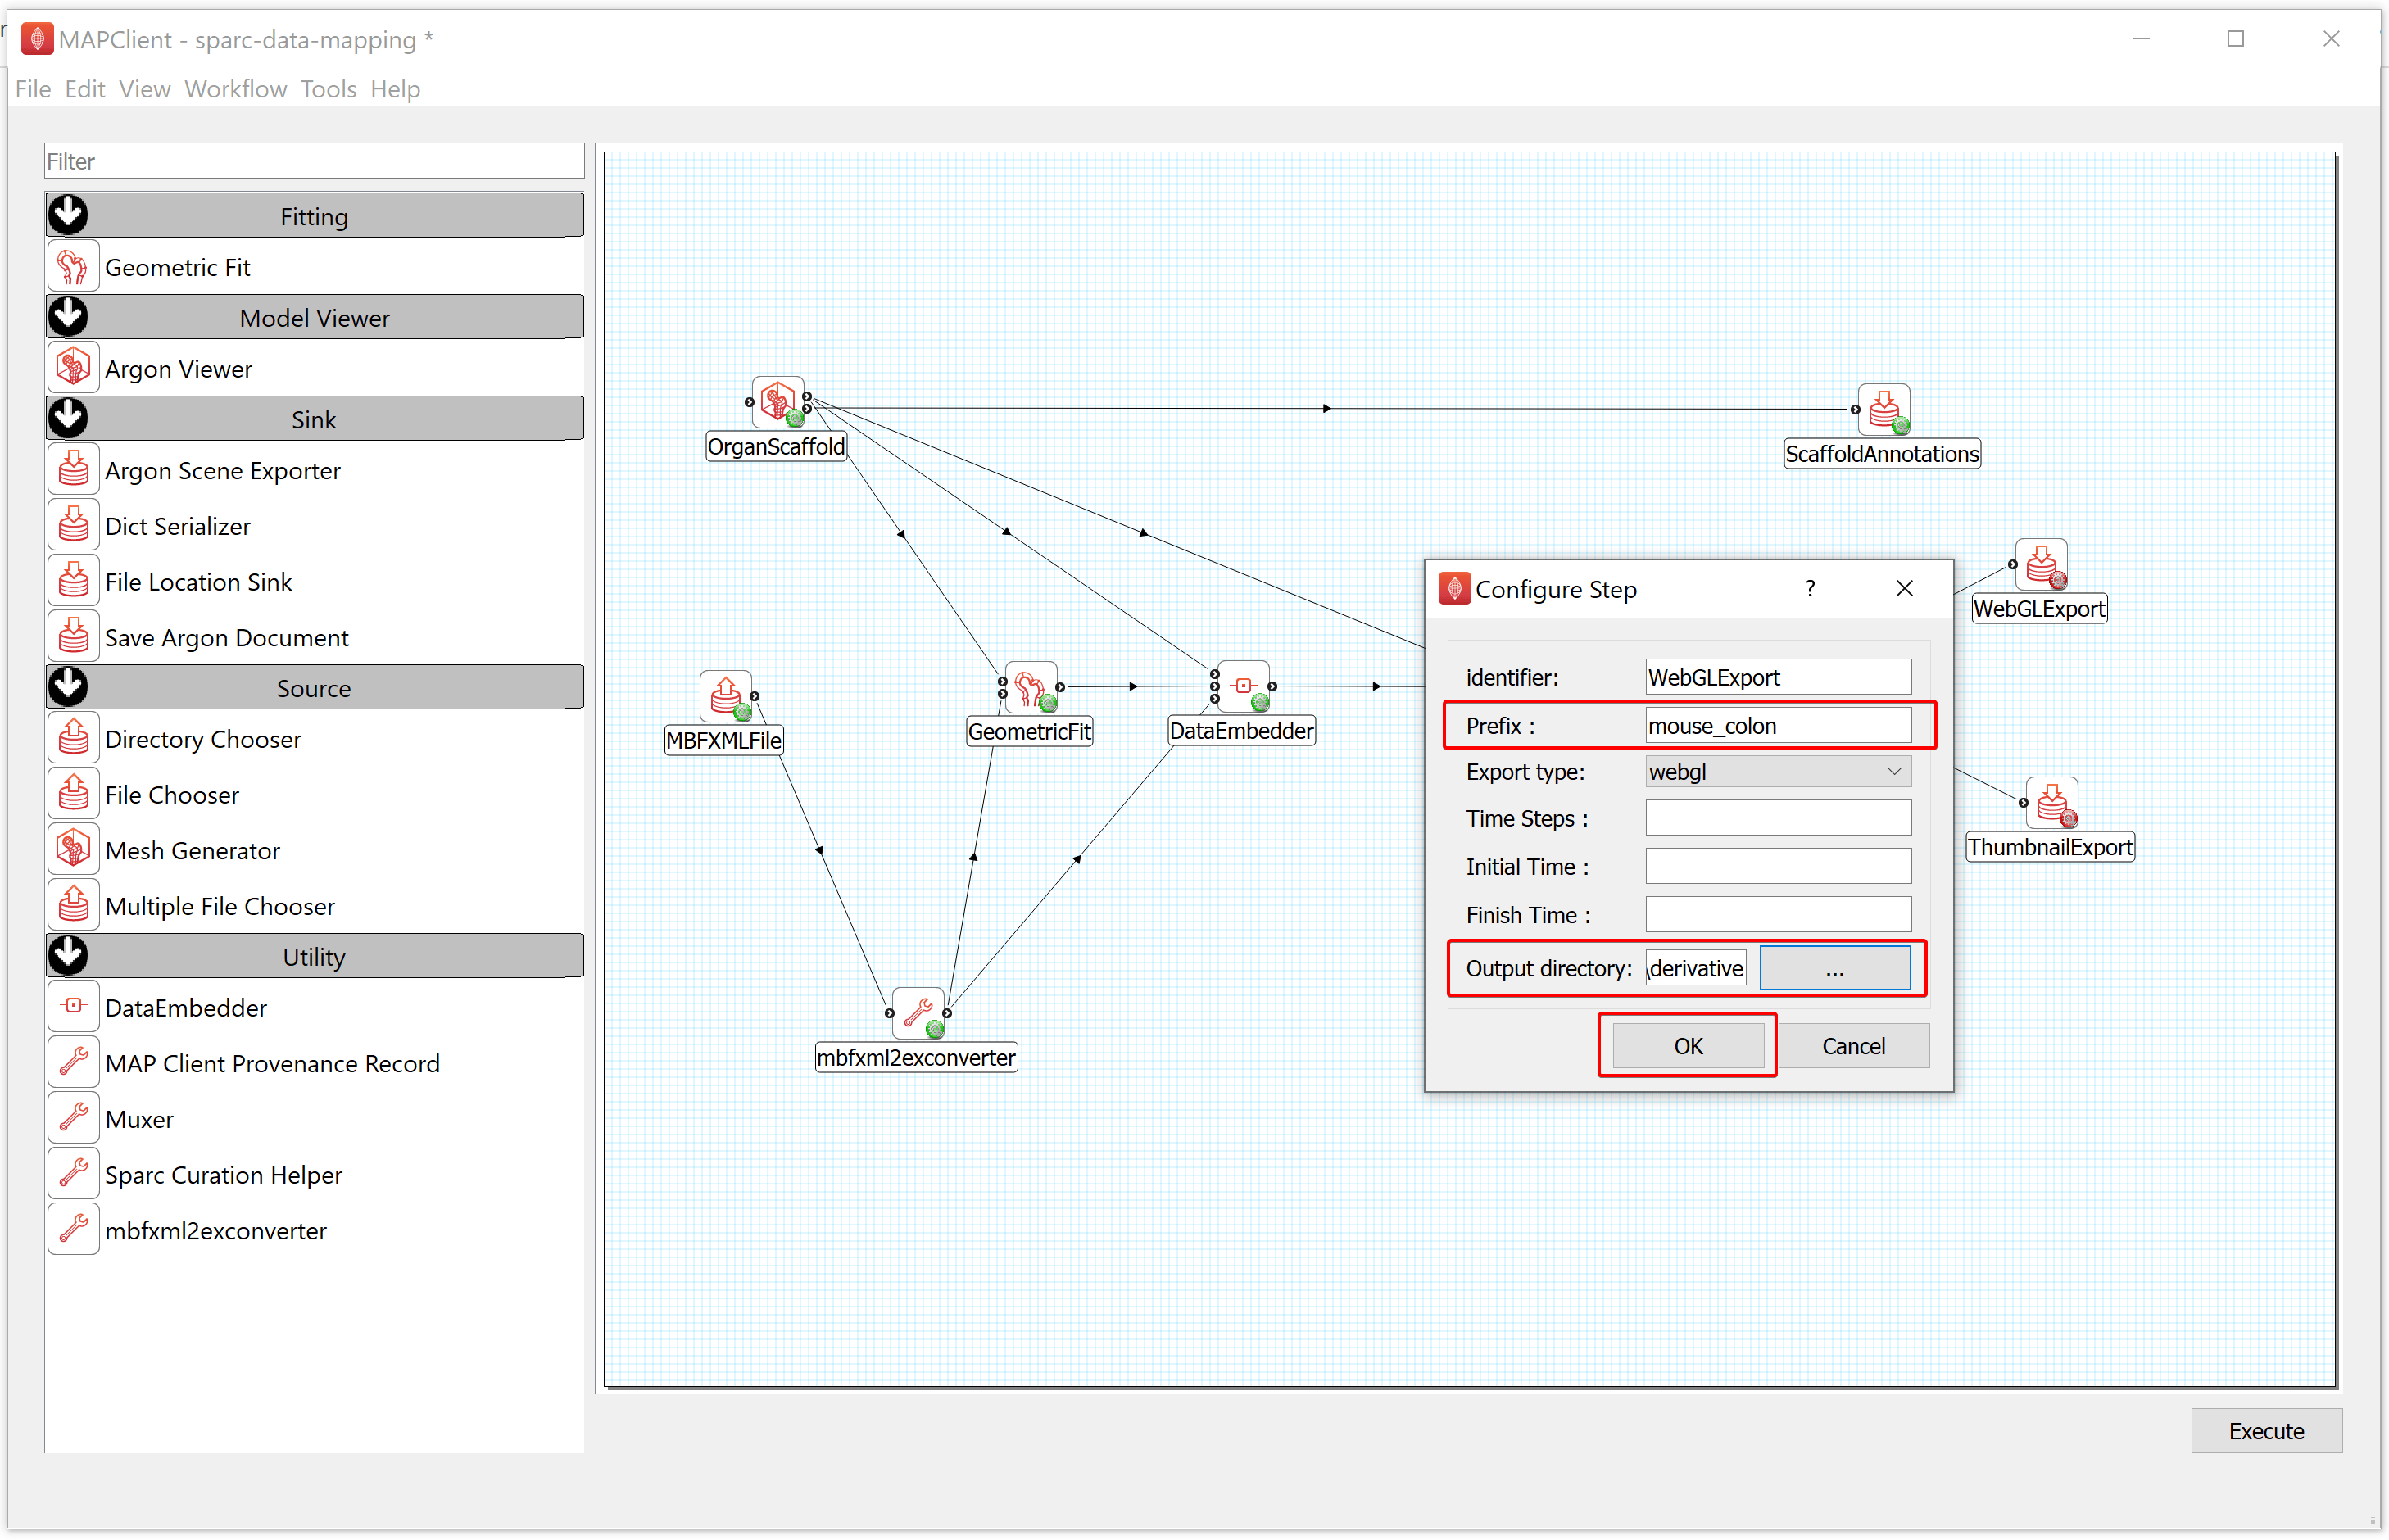This screenshot has width=2389, height=1540.
Task: Select the mbfxml2exconverter node on canvas
Action: [918, 1013]
